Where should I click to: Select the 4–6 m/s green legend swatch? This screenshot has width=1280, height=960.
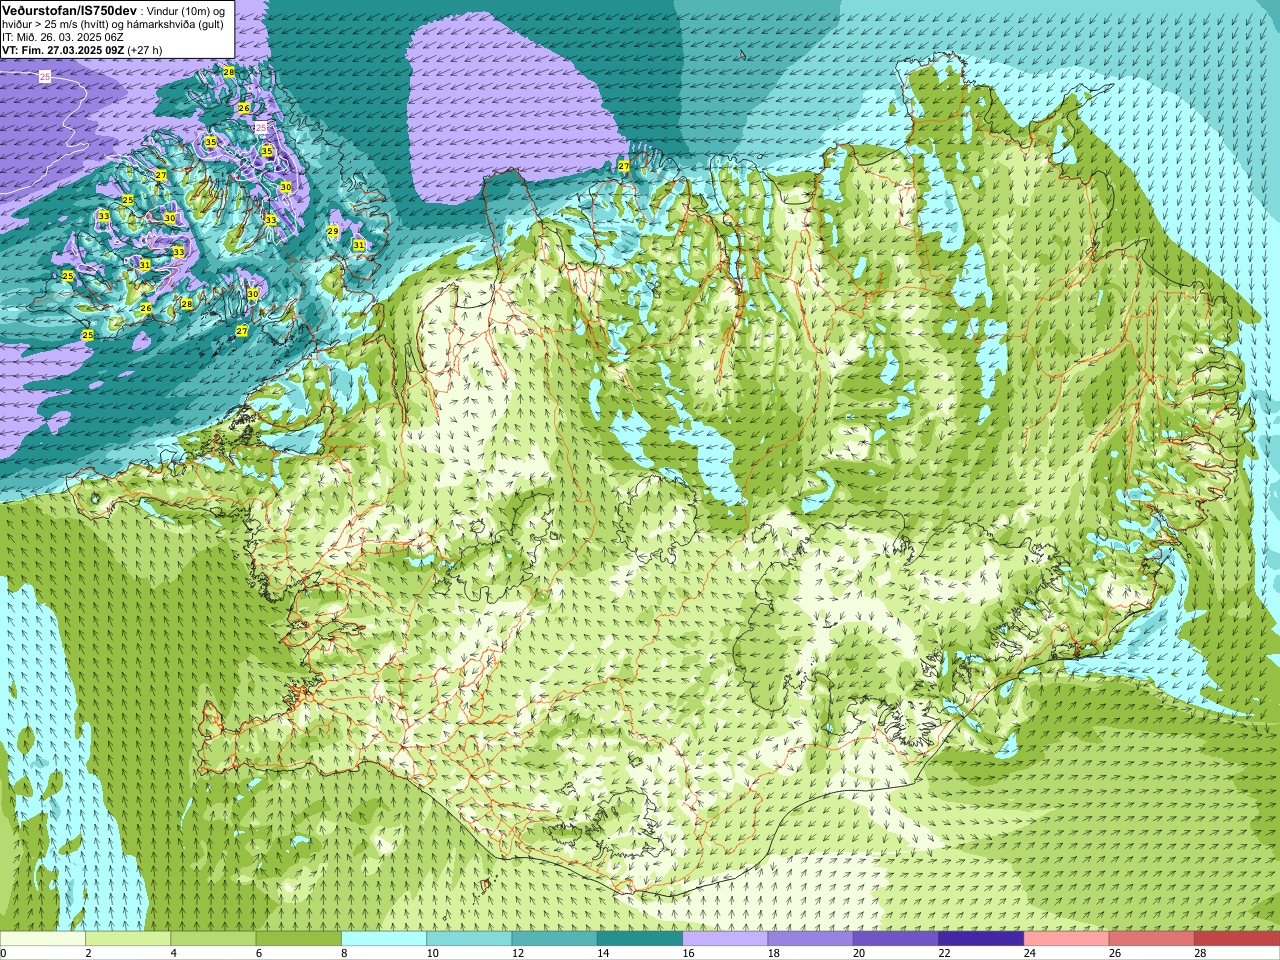click(213, 939)
